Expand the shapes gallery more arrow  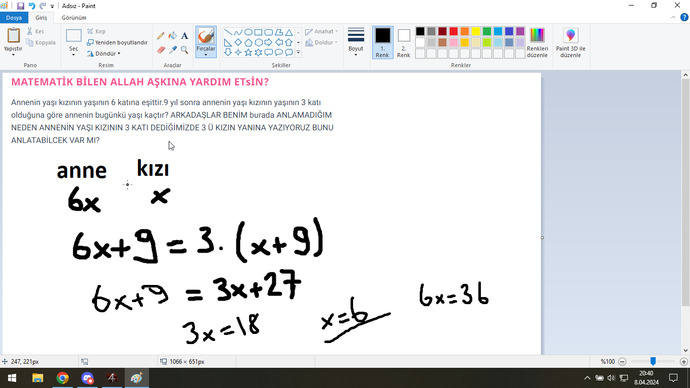click(298, 53)
